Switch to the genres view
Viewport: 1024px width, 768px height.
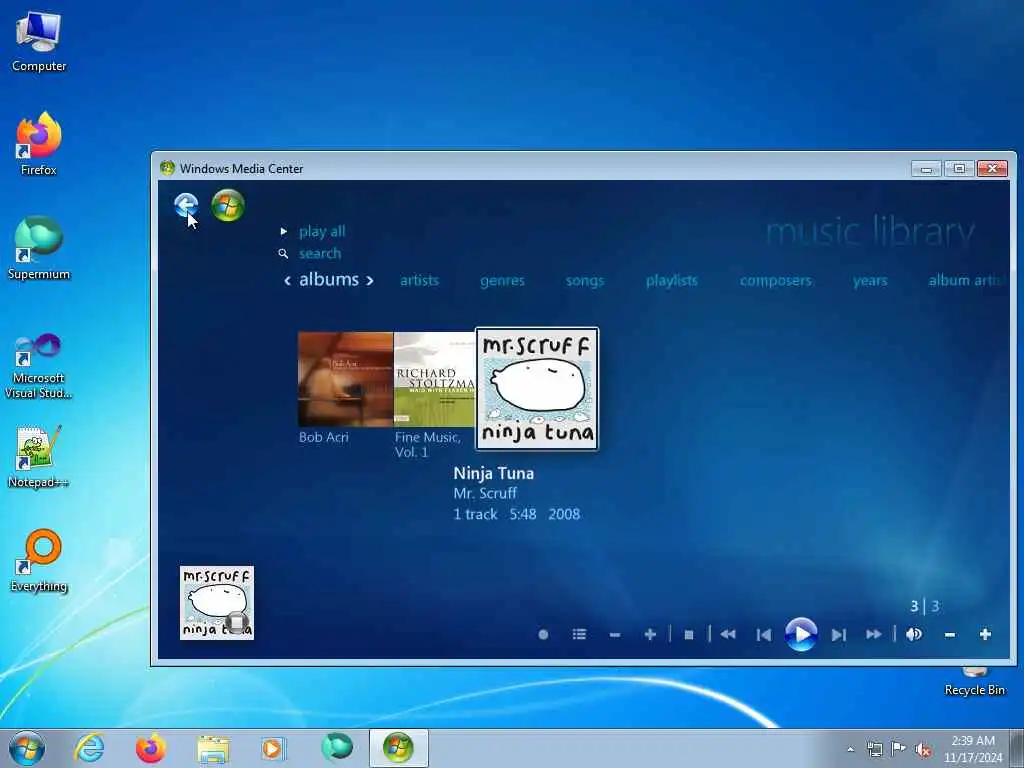point(502,281)
